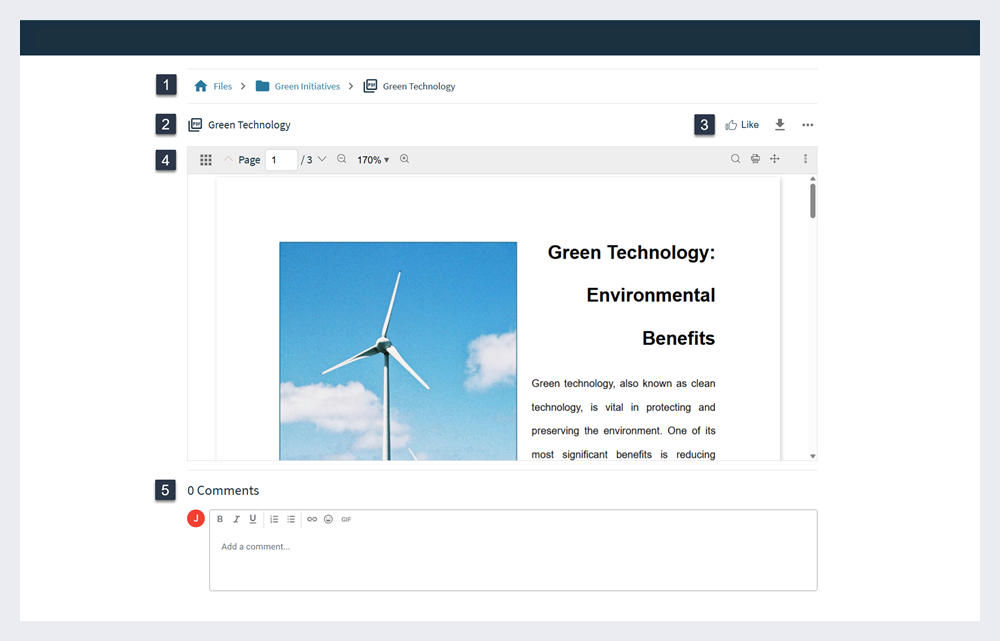
Task: Click the scrollbar down arrow in viewer
Action: 812,456
